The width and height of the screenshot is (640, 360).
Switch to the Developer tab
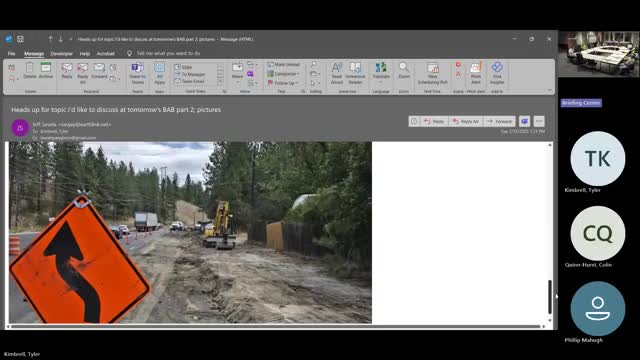62,53
